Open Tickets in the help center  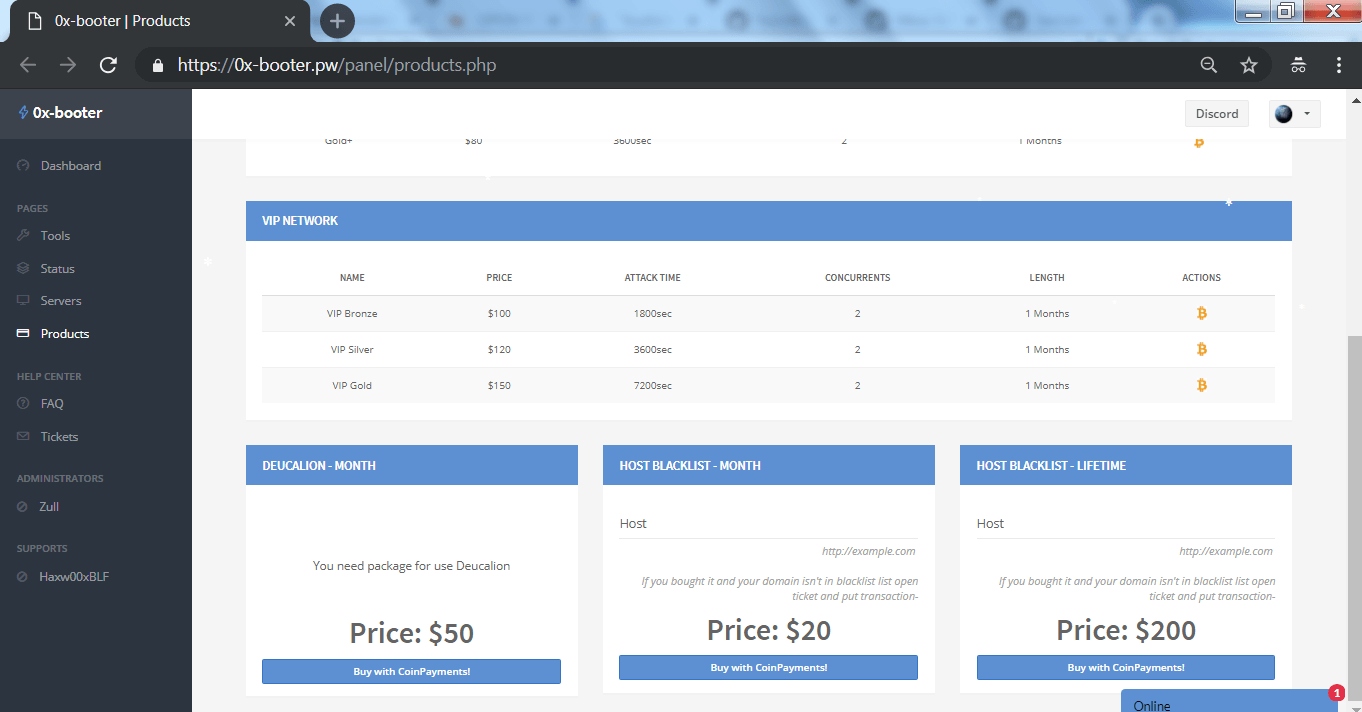tap(59, 437)
